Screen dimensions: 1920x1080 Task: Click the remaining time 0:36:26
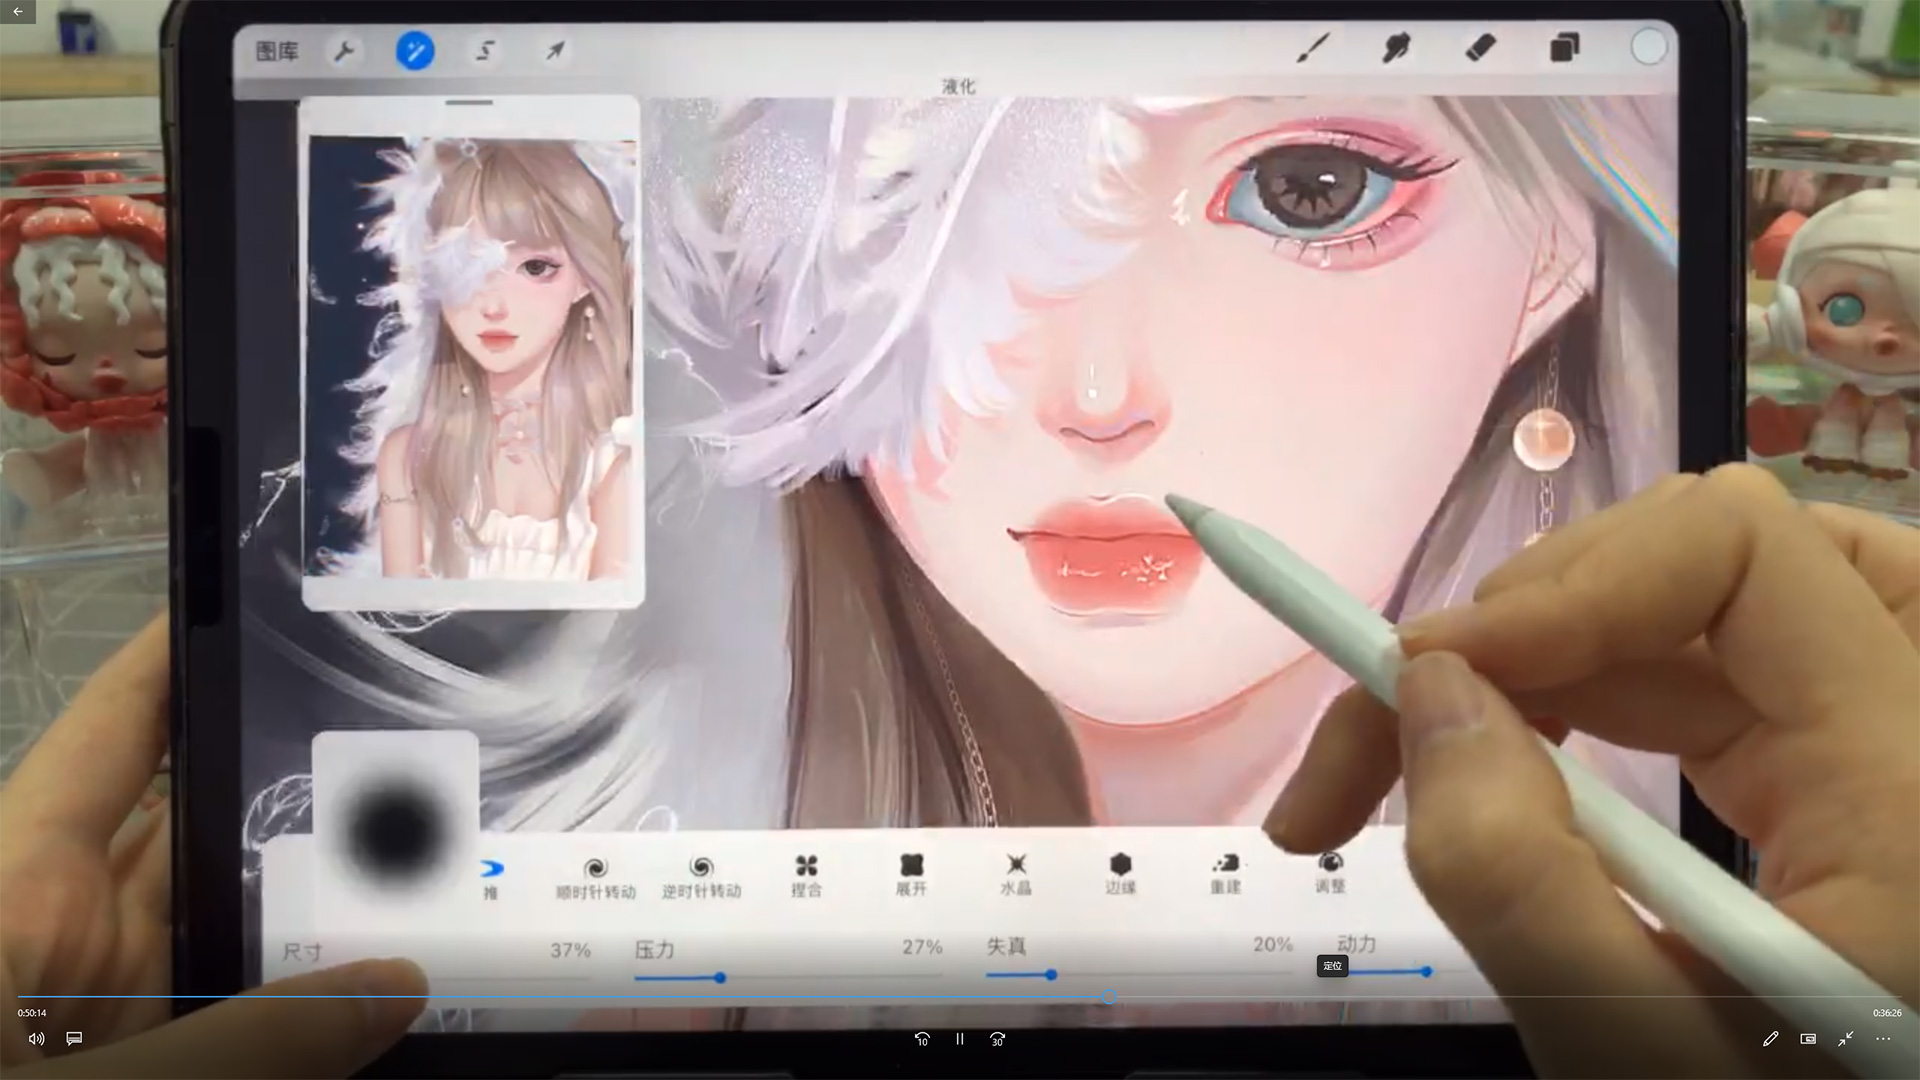click(x=1887, y=1013)
